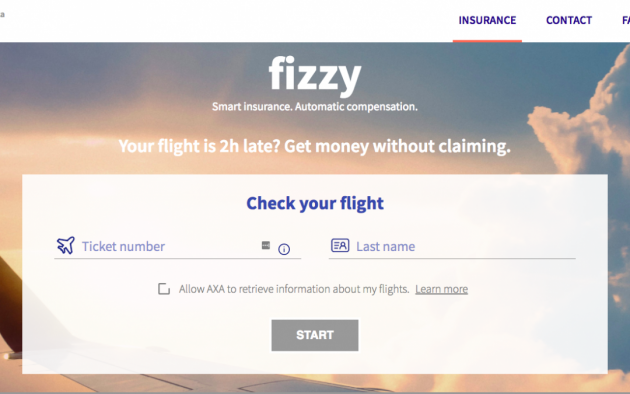This screenshot has width=630, height=394.
Task: Click the 'Allow AXA to retrieve information' label
Action: tap(294, 289)
